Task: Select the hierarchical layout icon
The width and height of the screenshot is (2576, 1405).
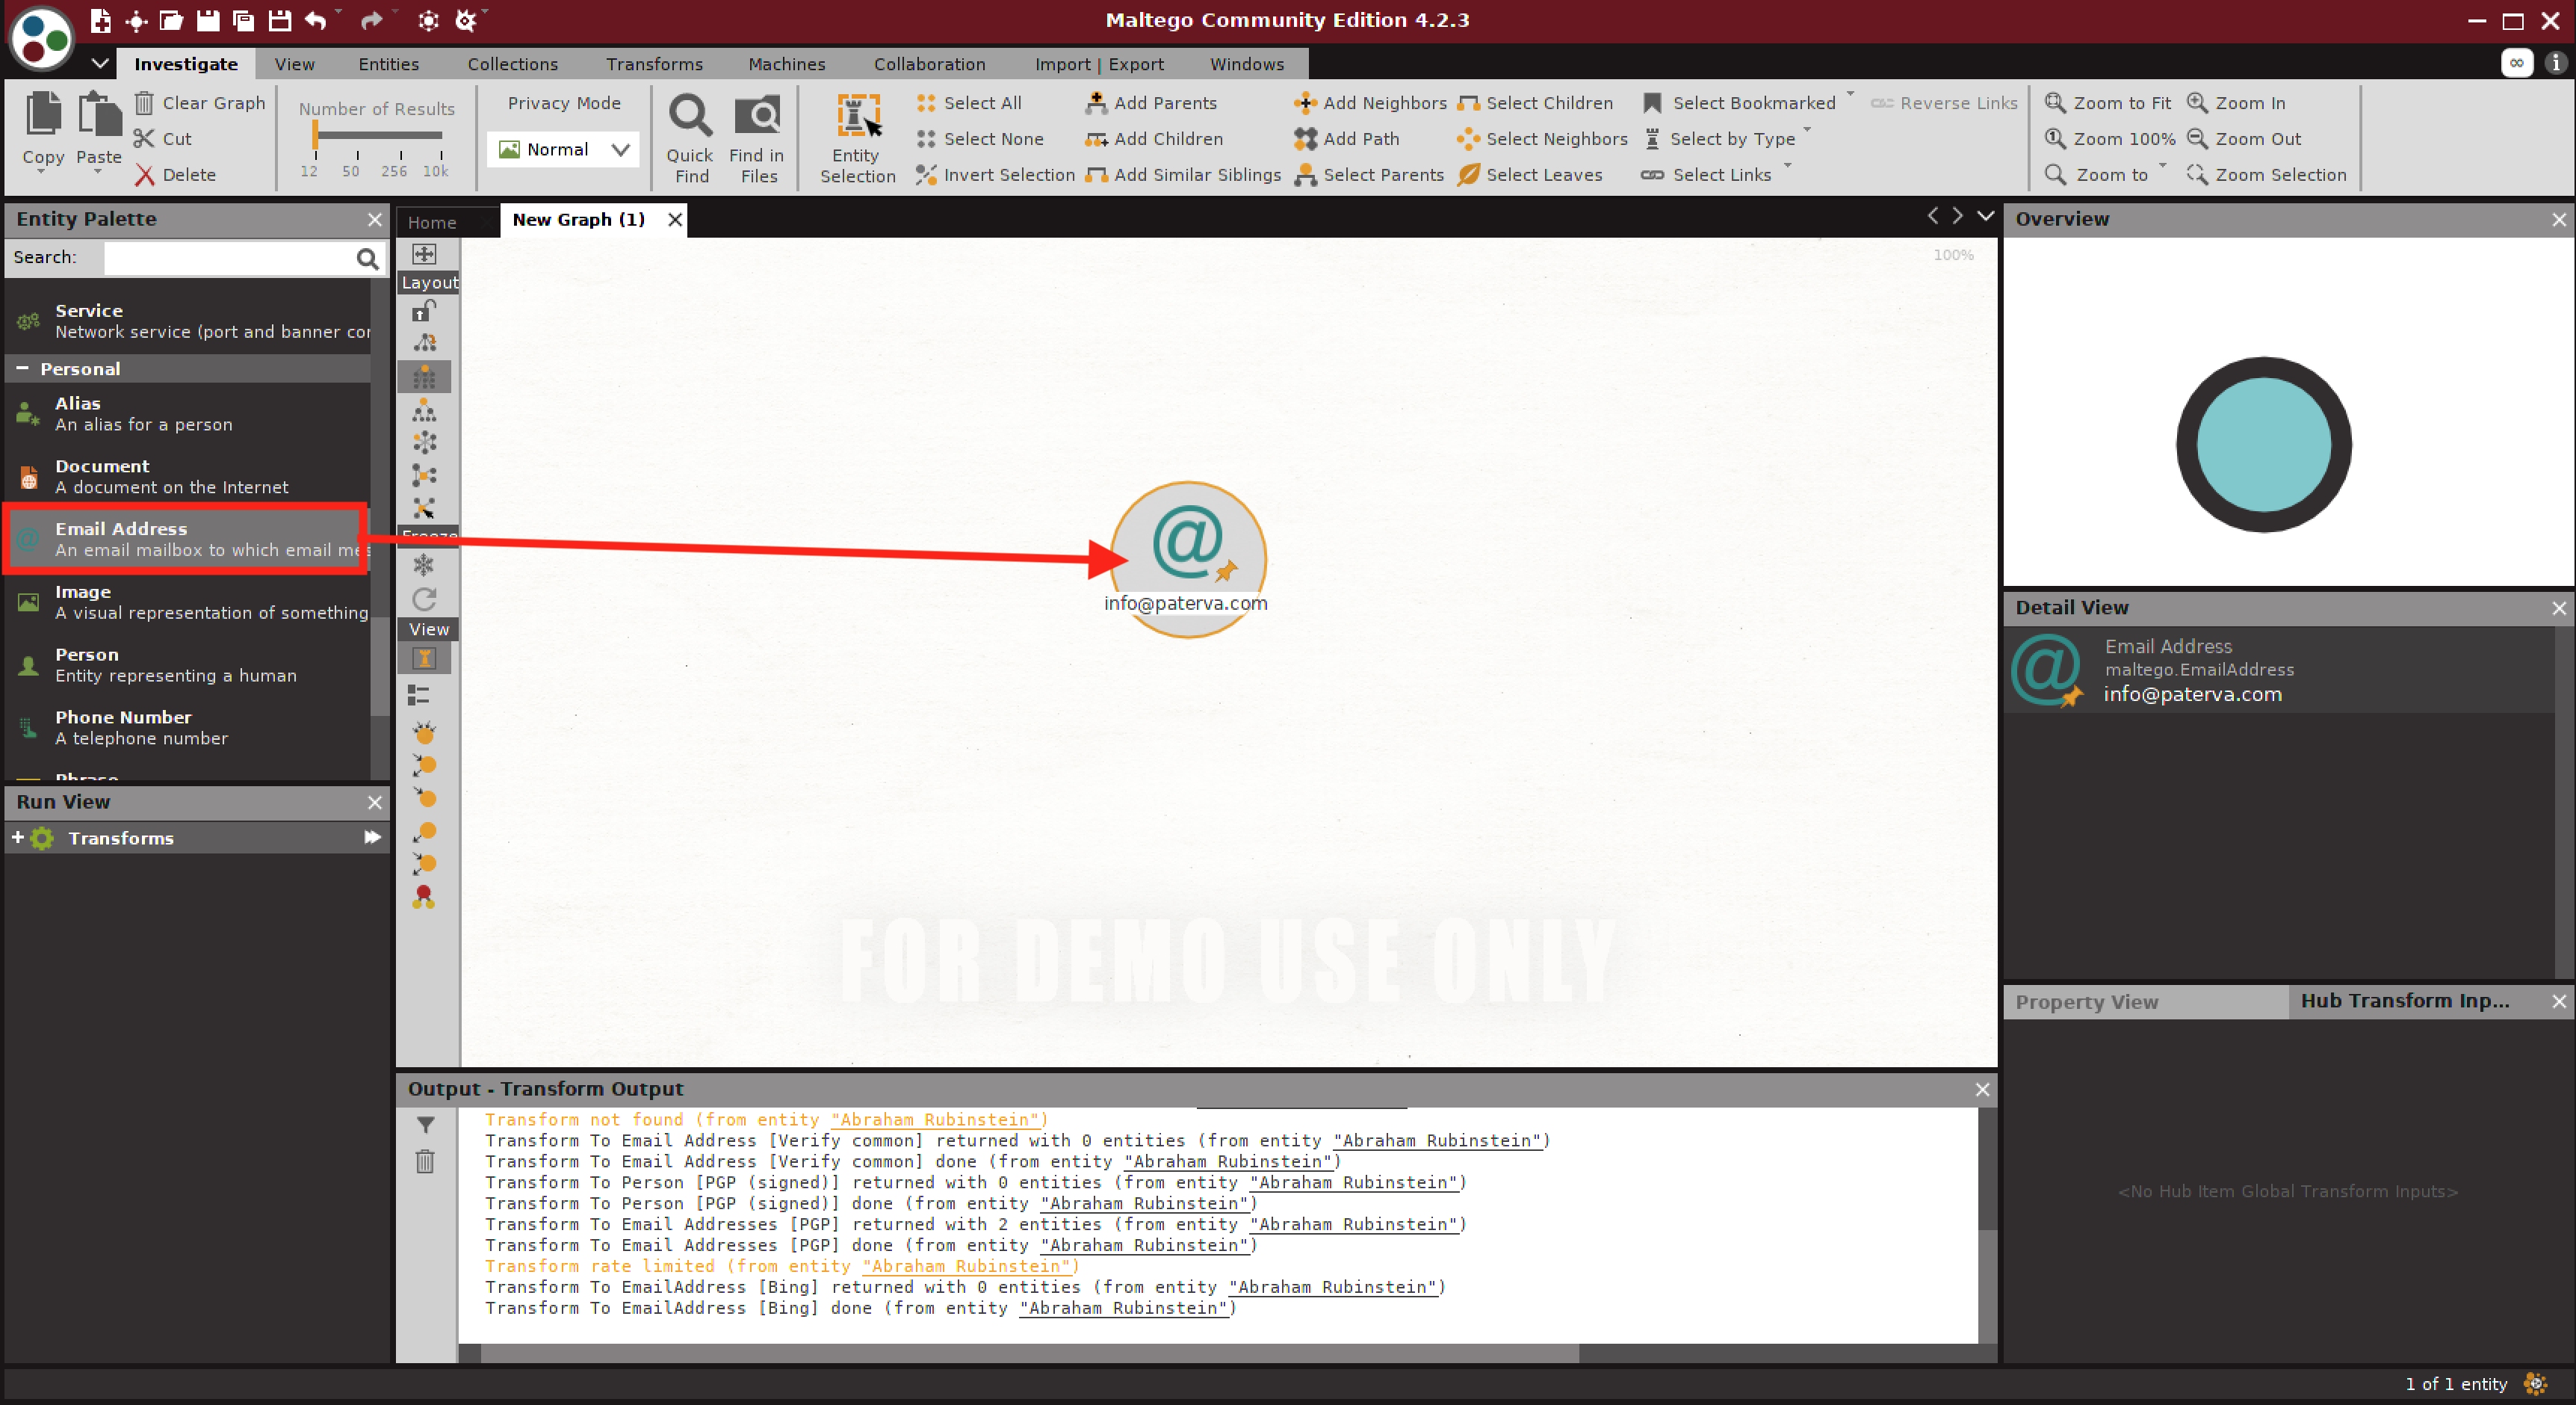Action: (424, 410)
